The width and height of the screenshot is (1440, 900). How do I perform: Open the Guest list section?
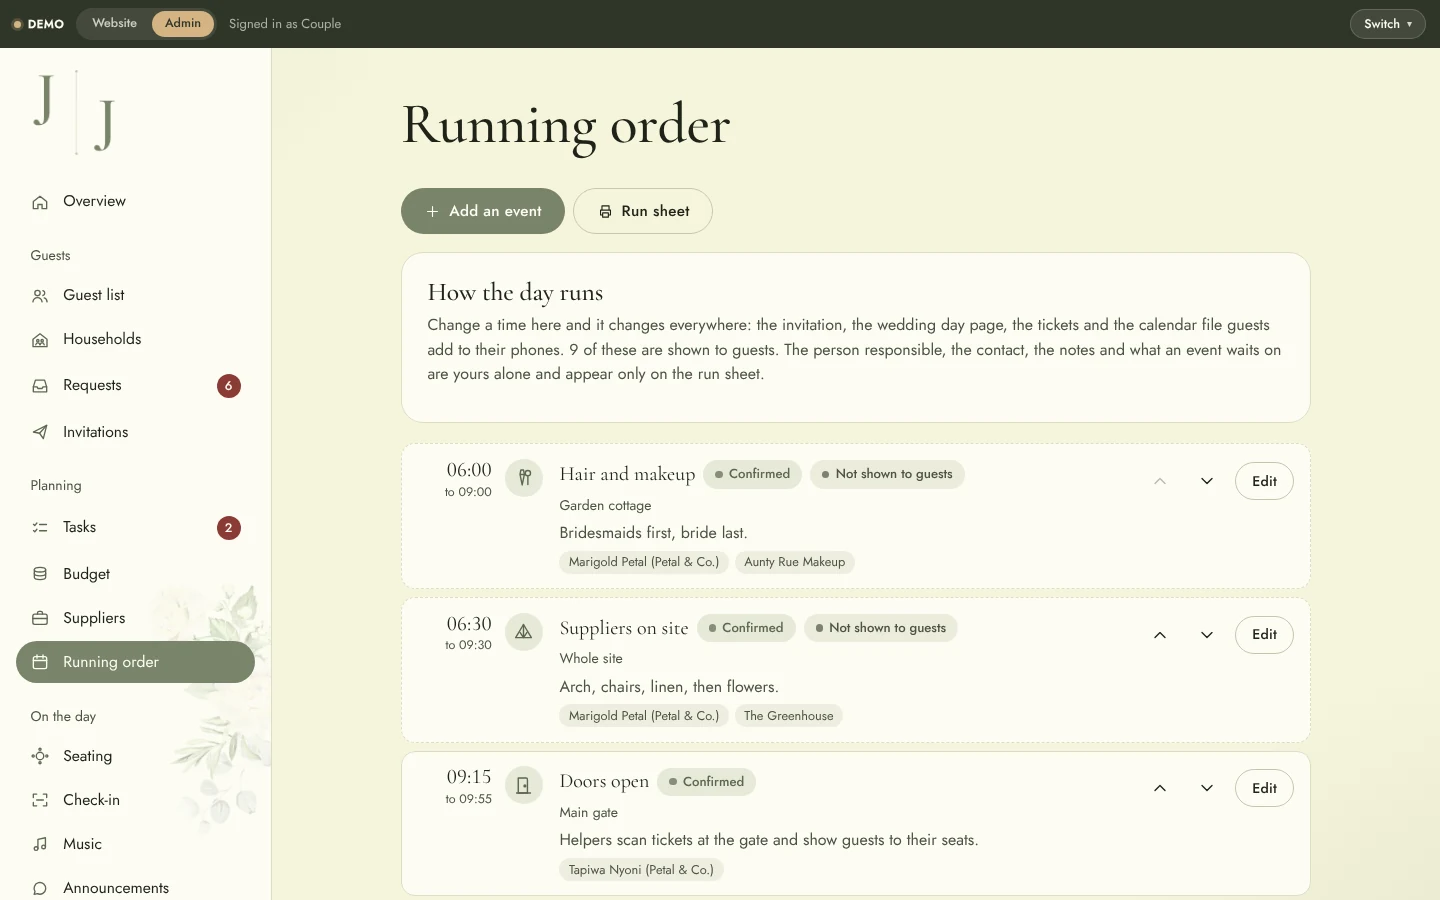click(135, 295)
